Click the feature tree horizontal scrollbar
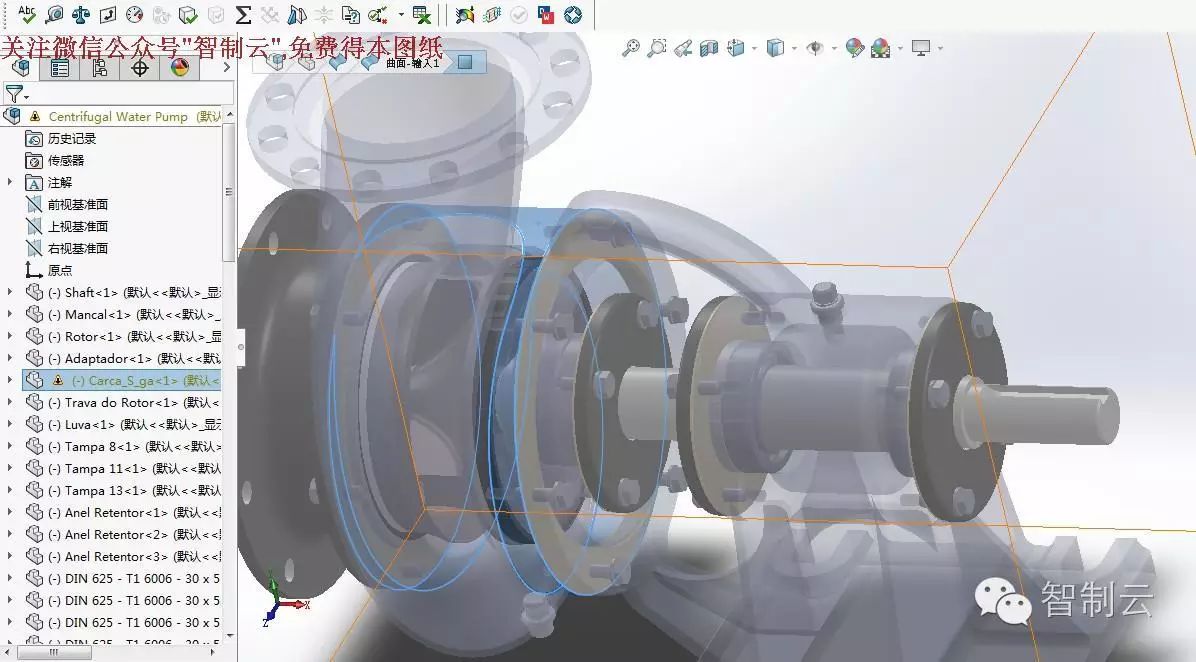This screenshot has height=662, width=1196. [53, 653]
